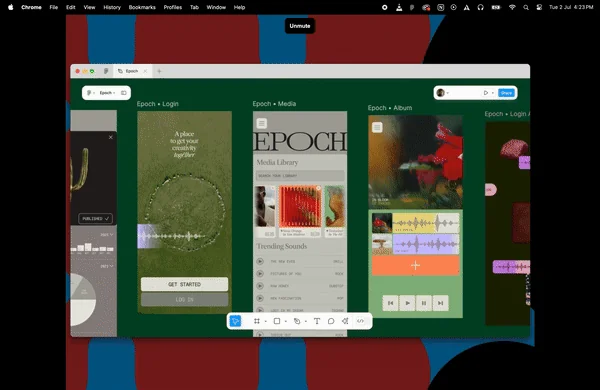Click the Wi-Fi status icon
Image resolution: width=600 pixels, height=390 pixels.
[x=512, y=7]
